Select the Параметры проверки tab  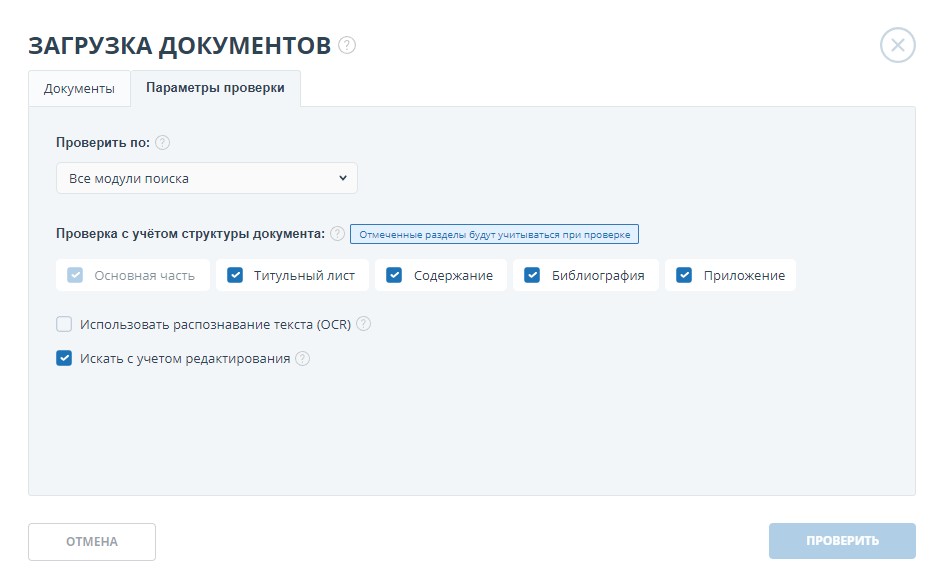coord(215,88)
